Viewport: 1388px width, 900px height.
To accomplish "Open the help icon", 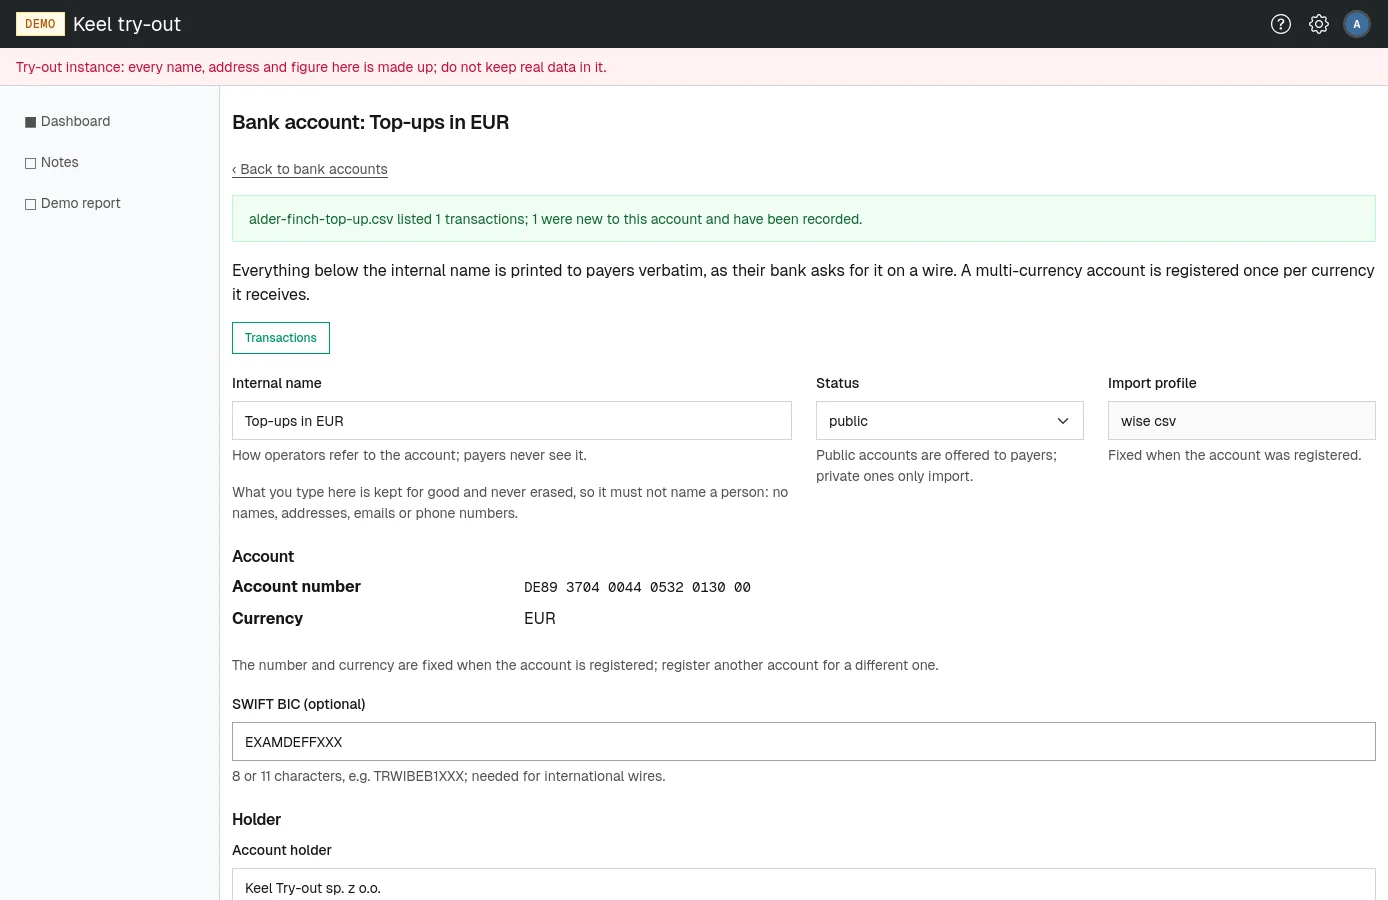I will 1281,24.
